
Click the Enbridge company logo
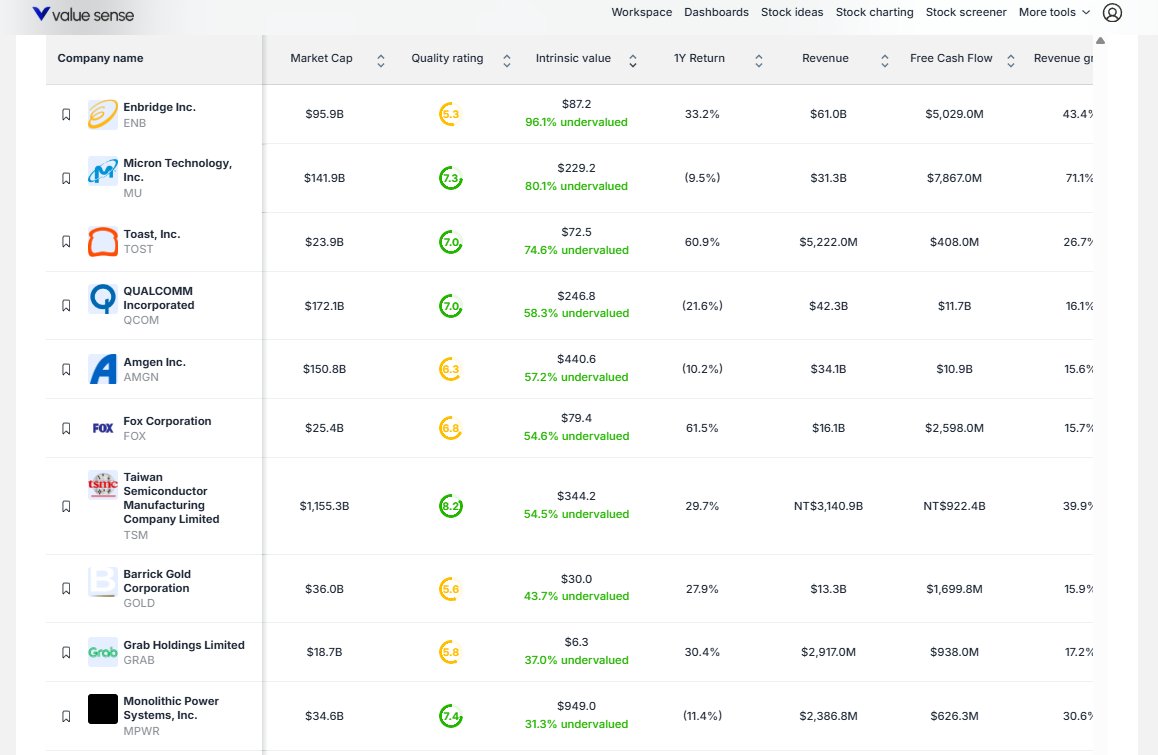pos(103,115)
